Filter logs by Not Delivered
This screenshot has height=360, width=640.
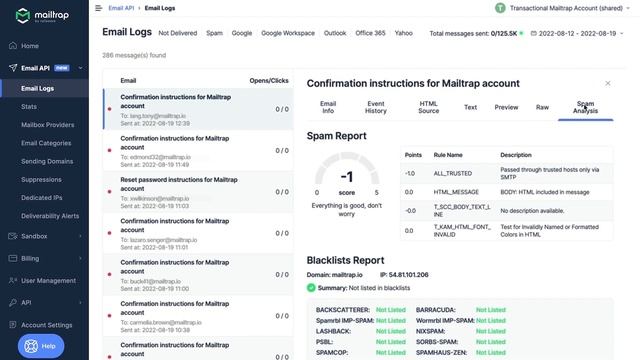(x=178, y=33)
